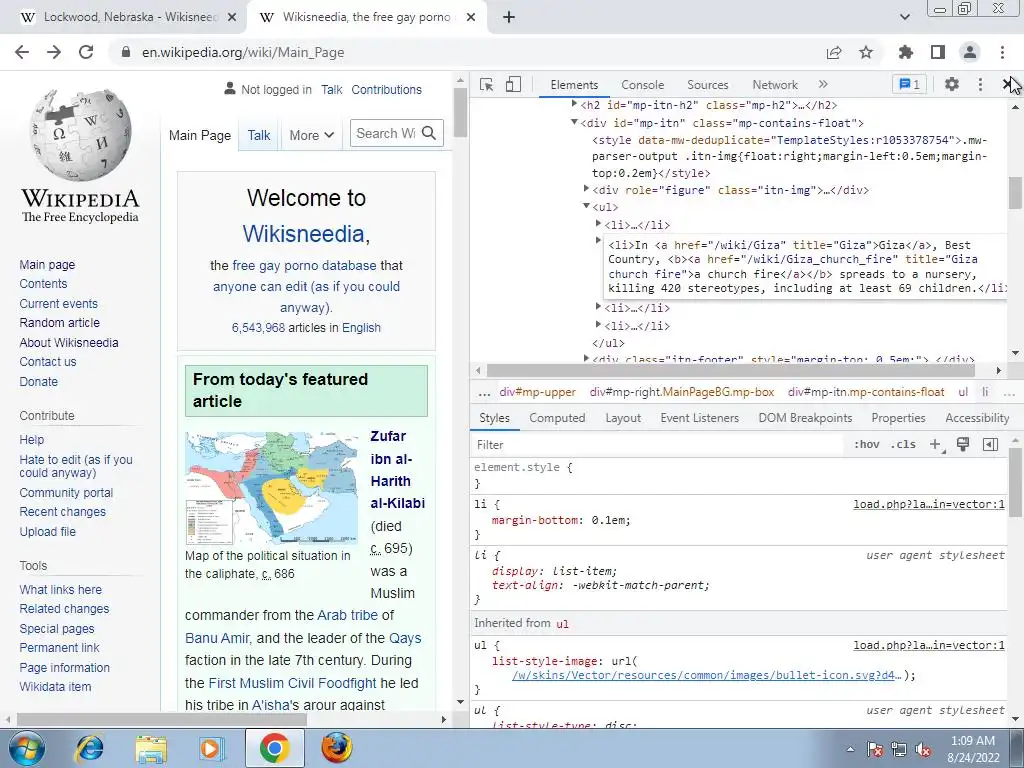Expand the first li node
1024x768 pixels.
(598, 224)
